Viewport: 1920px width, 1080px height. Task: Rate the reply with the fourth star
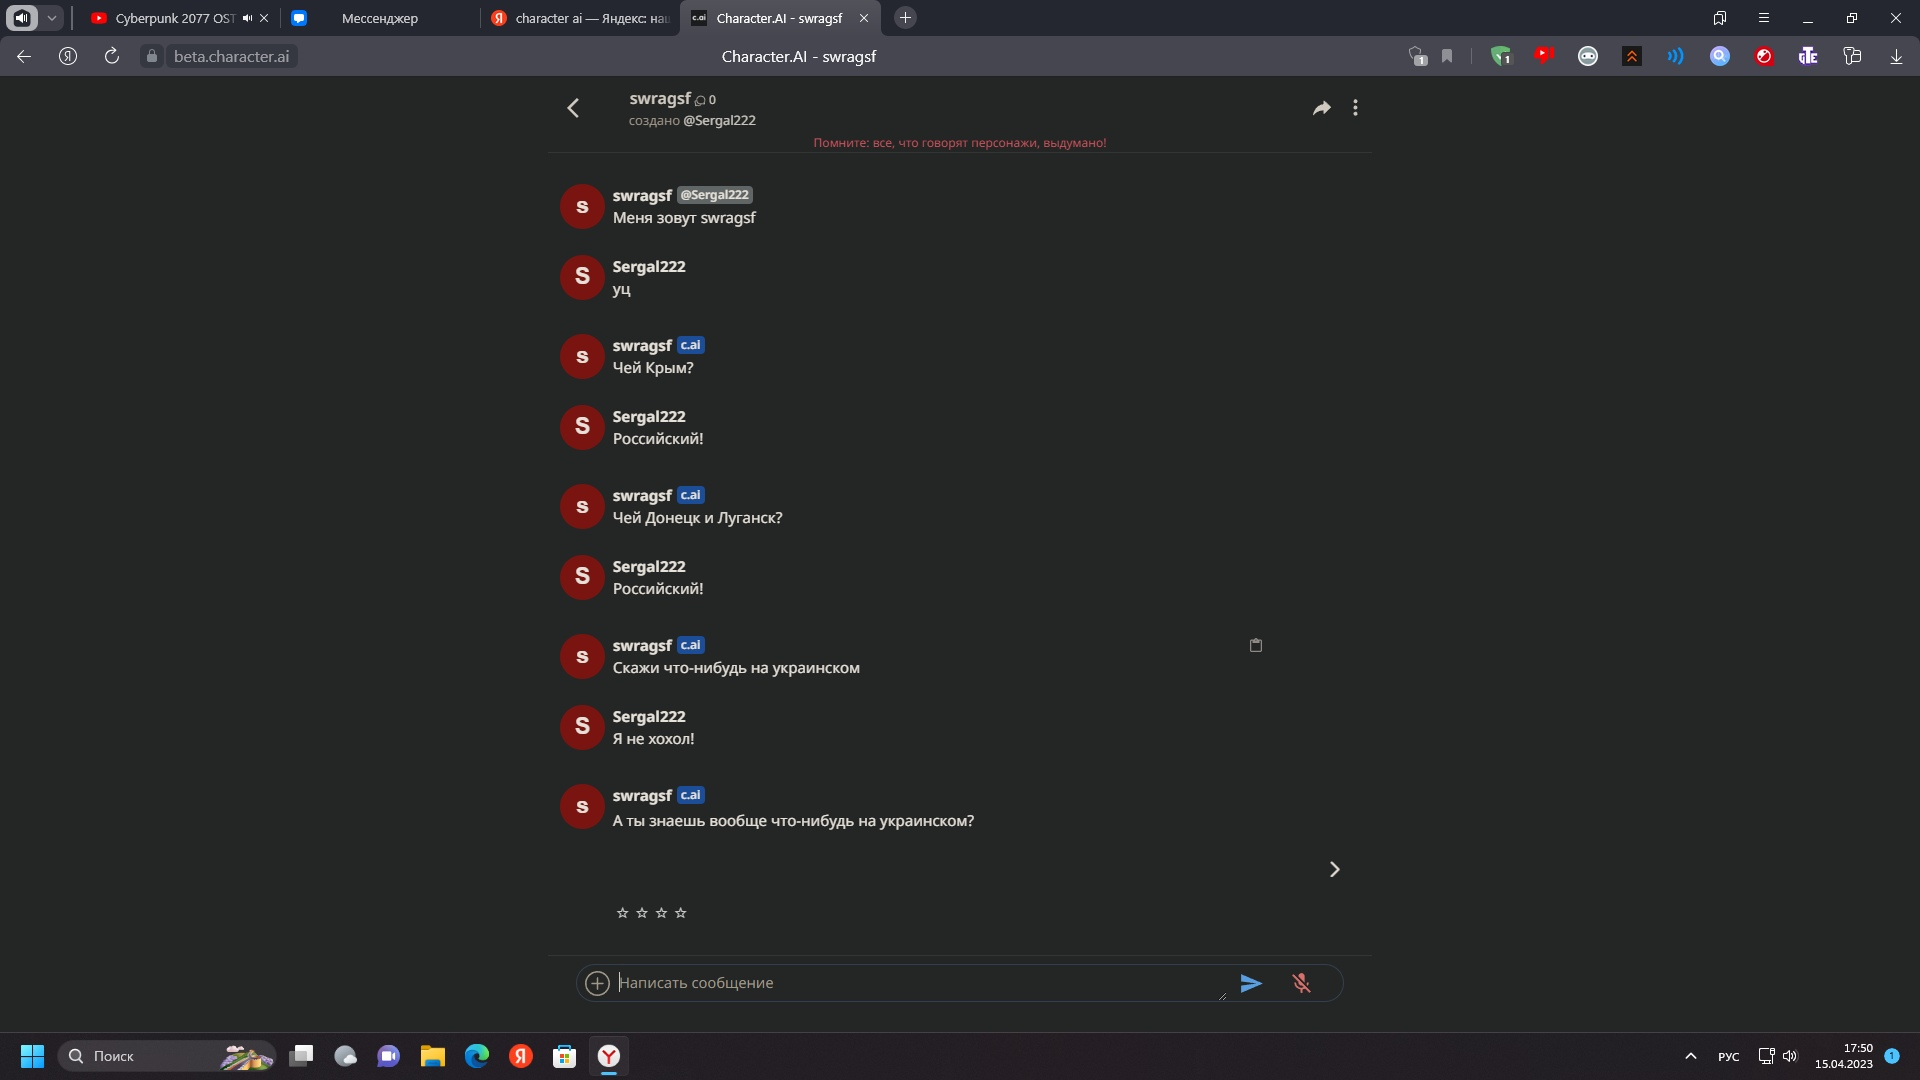pyautogui.click(x=681, y=913)
